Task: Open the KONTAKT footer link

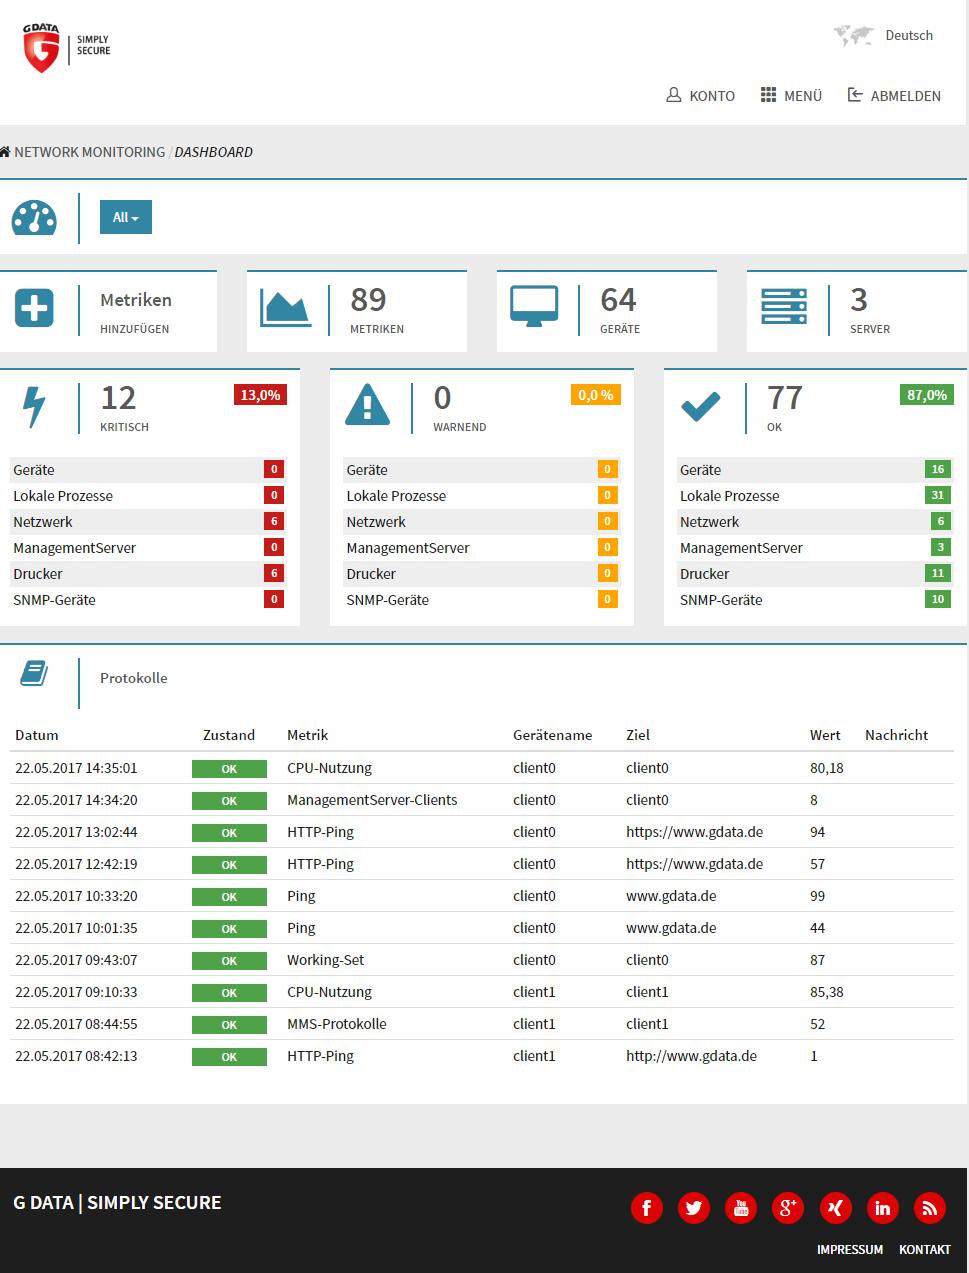Action: [x=924, y=1249]
